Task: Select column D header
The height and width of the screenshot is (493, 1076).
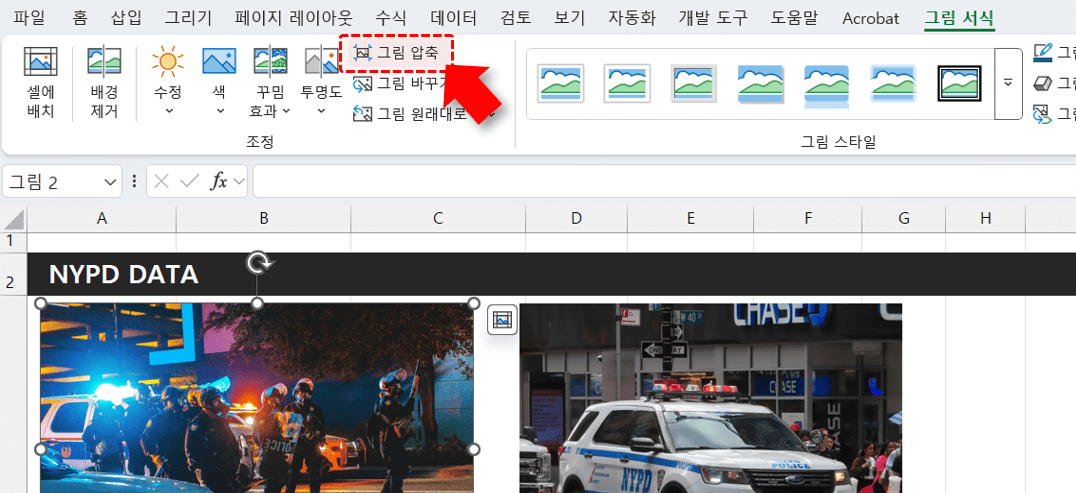Action: coord(576,218)
